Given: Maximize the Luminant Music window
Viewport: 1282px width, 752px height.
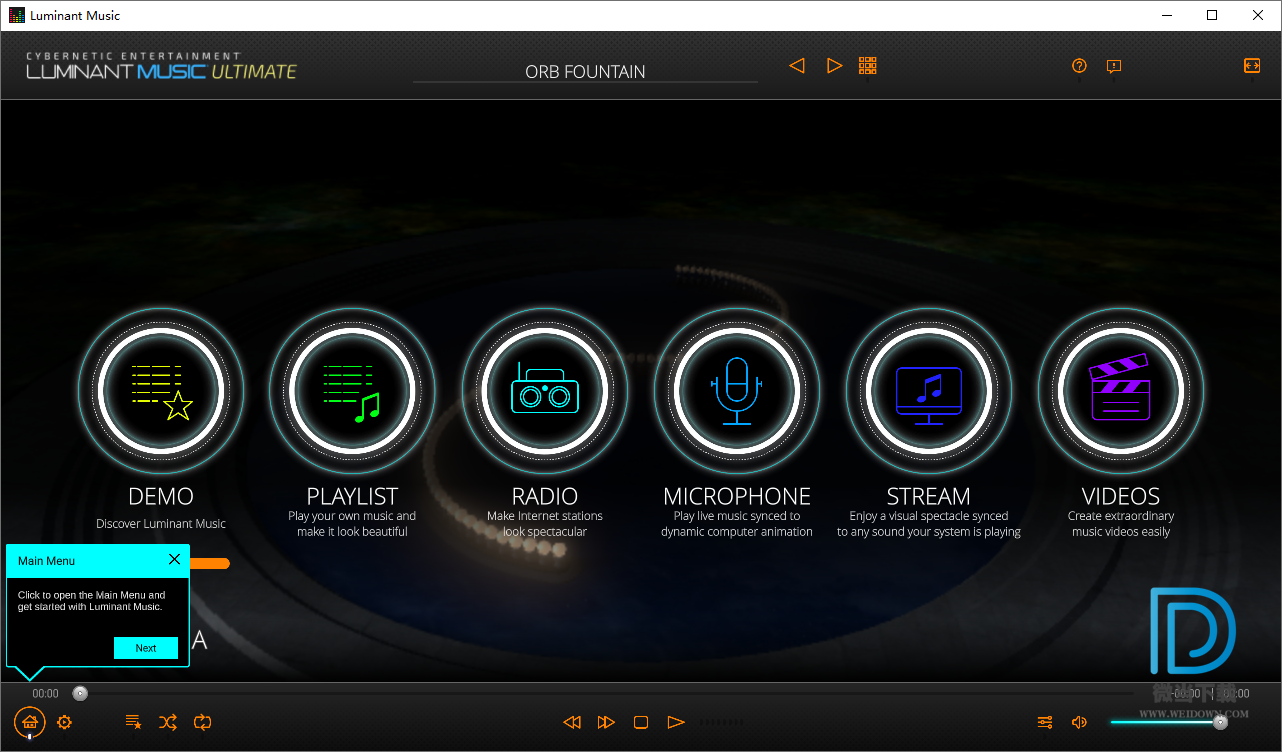Looking at the screenshot, I should point(1212,15).
